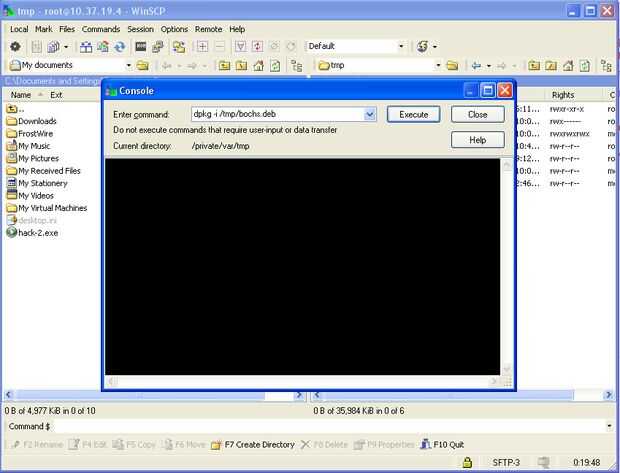Click F7 Create Directory
Viewport: 620px width, 473px height.
[x=253, y=445]
